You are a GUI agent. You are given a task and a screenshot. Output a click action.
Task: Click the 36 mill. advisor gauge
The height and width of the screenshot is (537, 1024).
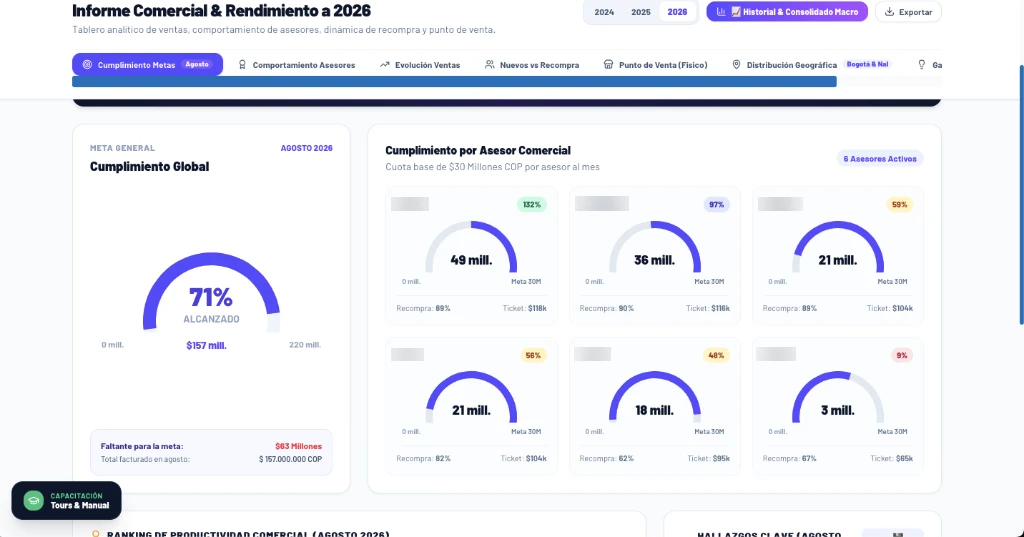point(654,248)
